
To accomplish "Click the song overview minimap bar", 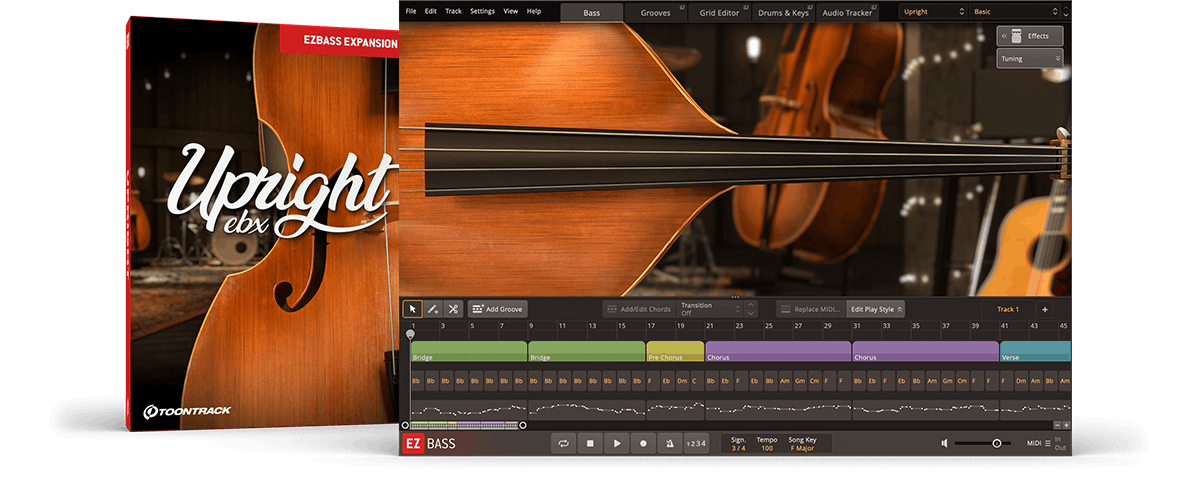I will click(463, 425).
